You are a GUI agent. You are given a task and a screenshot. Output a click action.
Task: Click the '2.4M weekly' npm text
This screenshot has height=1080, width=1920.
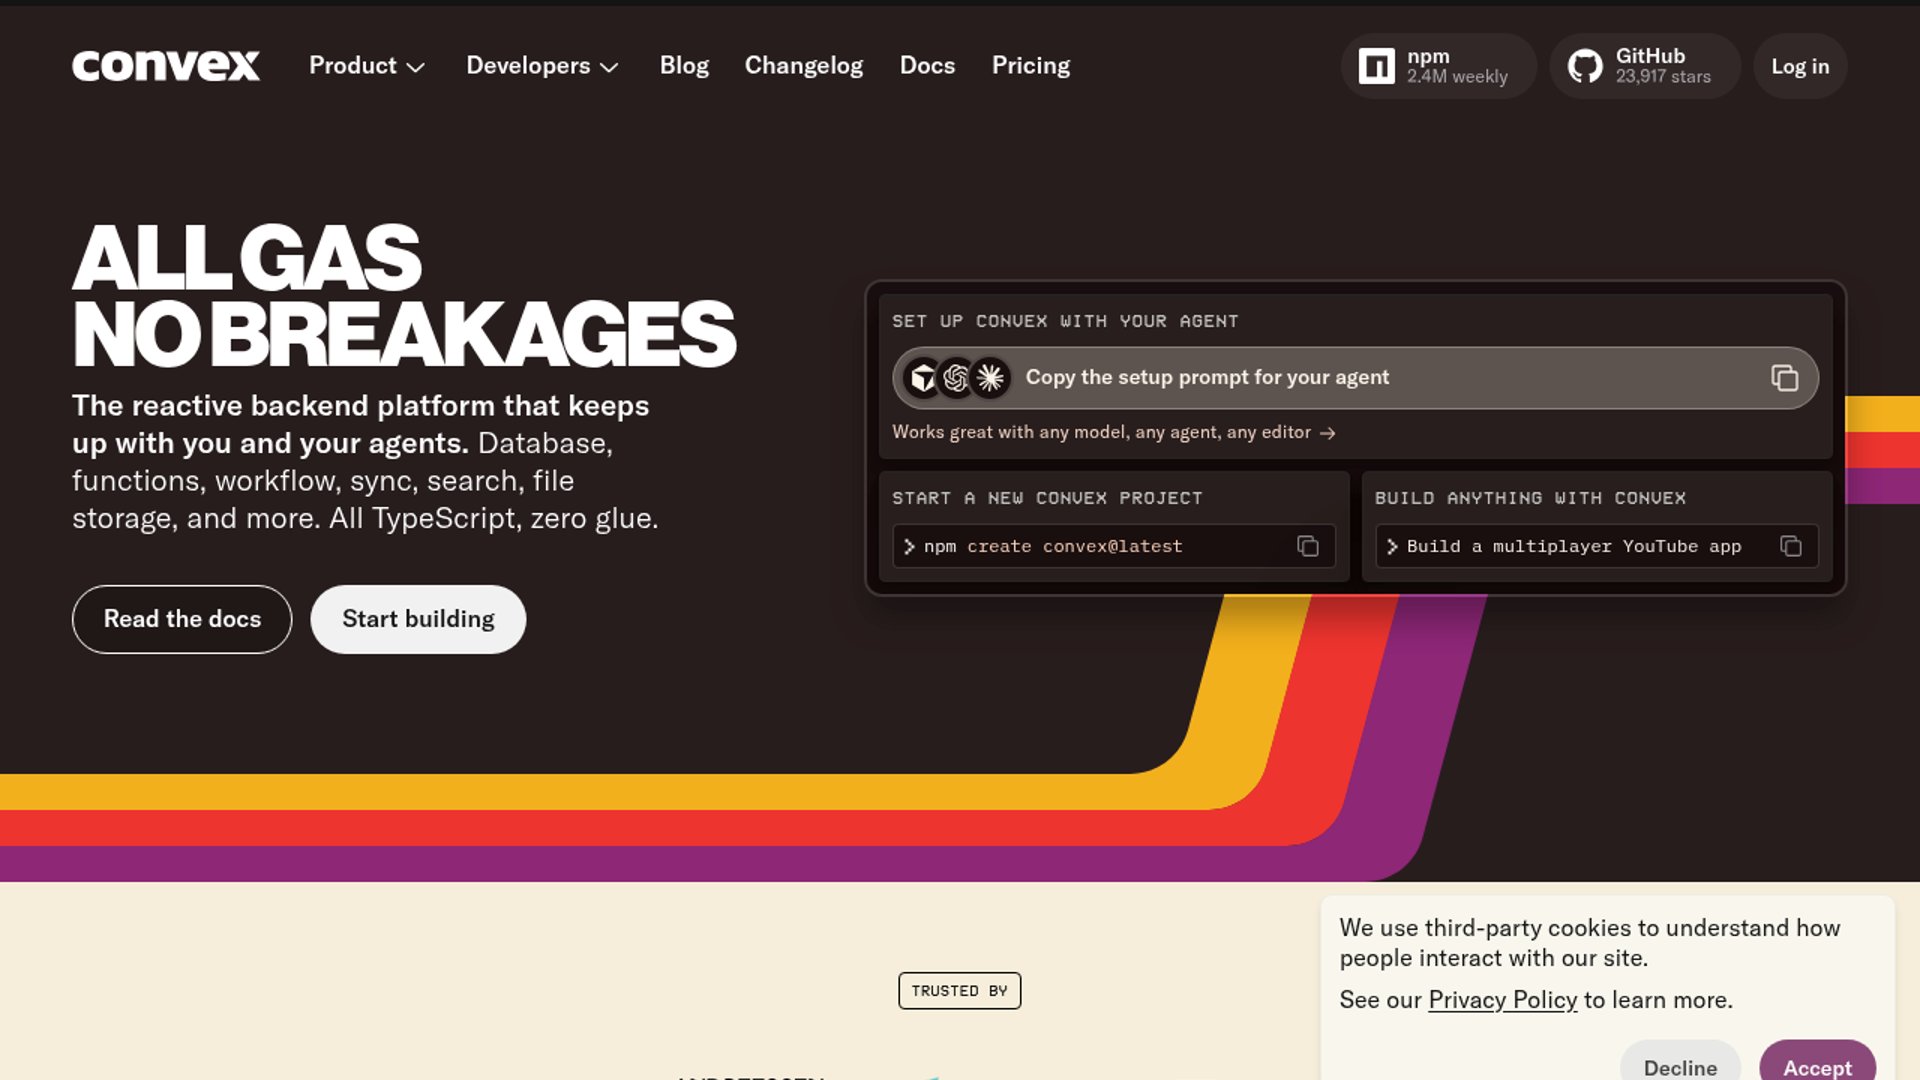pyautogui.click(x=1457, y=77)
